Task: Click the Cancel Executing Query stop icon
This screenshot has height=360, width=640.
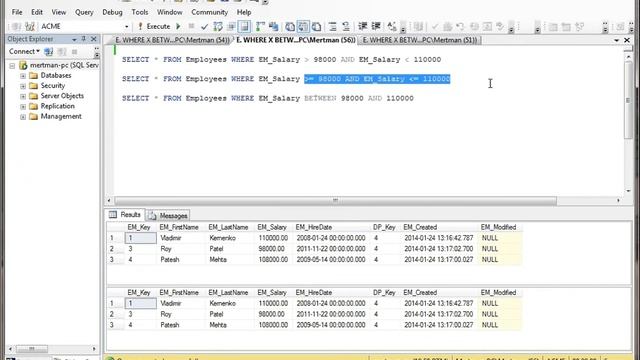Action: tap(191, 27)
